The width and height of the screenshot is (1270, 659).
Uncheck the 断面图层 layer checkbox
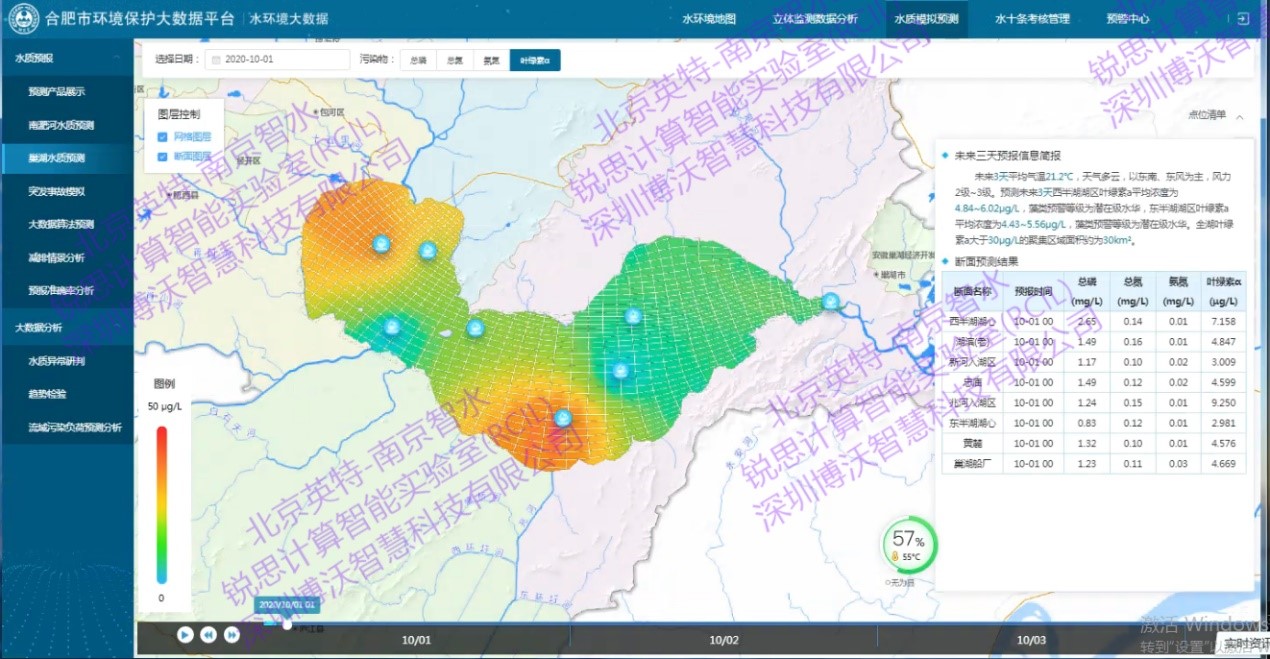pyautogui.click(x=163, y=157)
